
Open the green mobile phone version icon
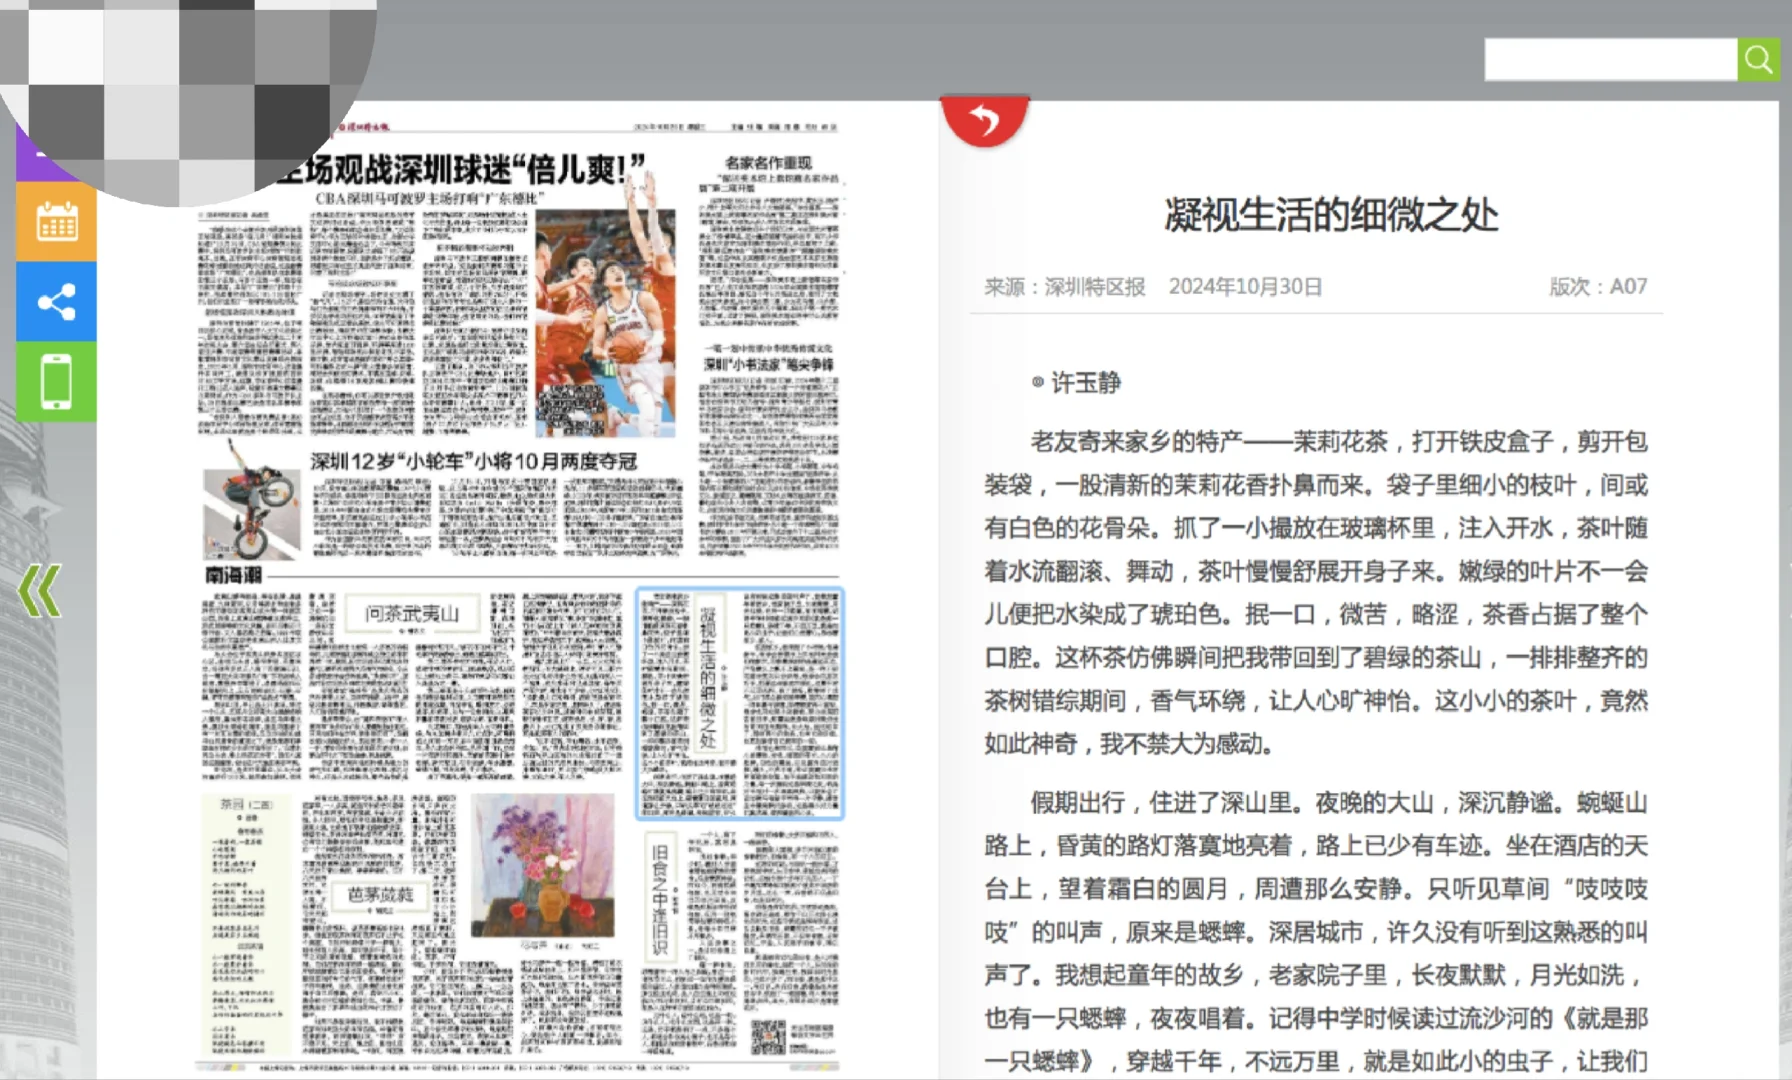click(x=56, y=382)
